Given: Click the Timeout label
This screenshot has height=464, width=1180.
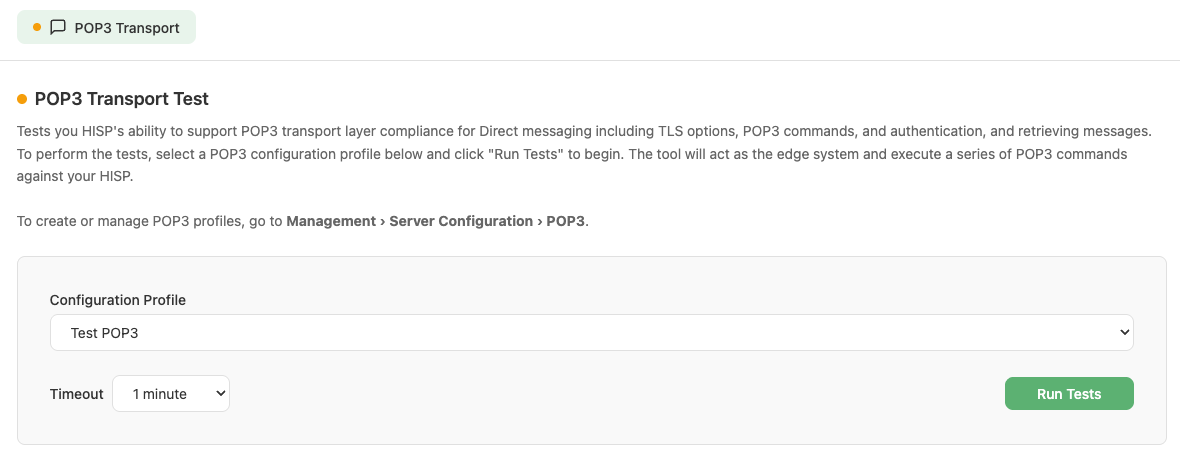Looking at the screenshot, I should (77, 394).
